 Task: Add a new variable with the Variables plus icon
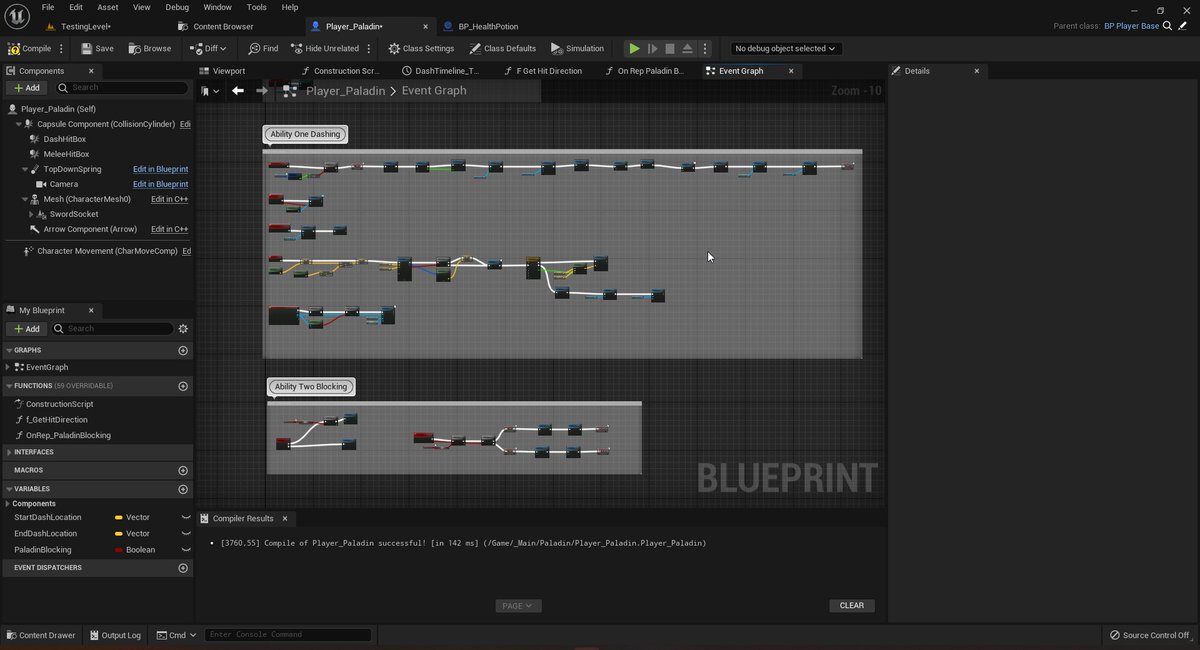click(183, 489)
